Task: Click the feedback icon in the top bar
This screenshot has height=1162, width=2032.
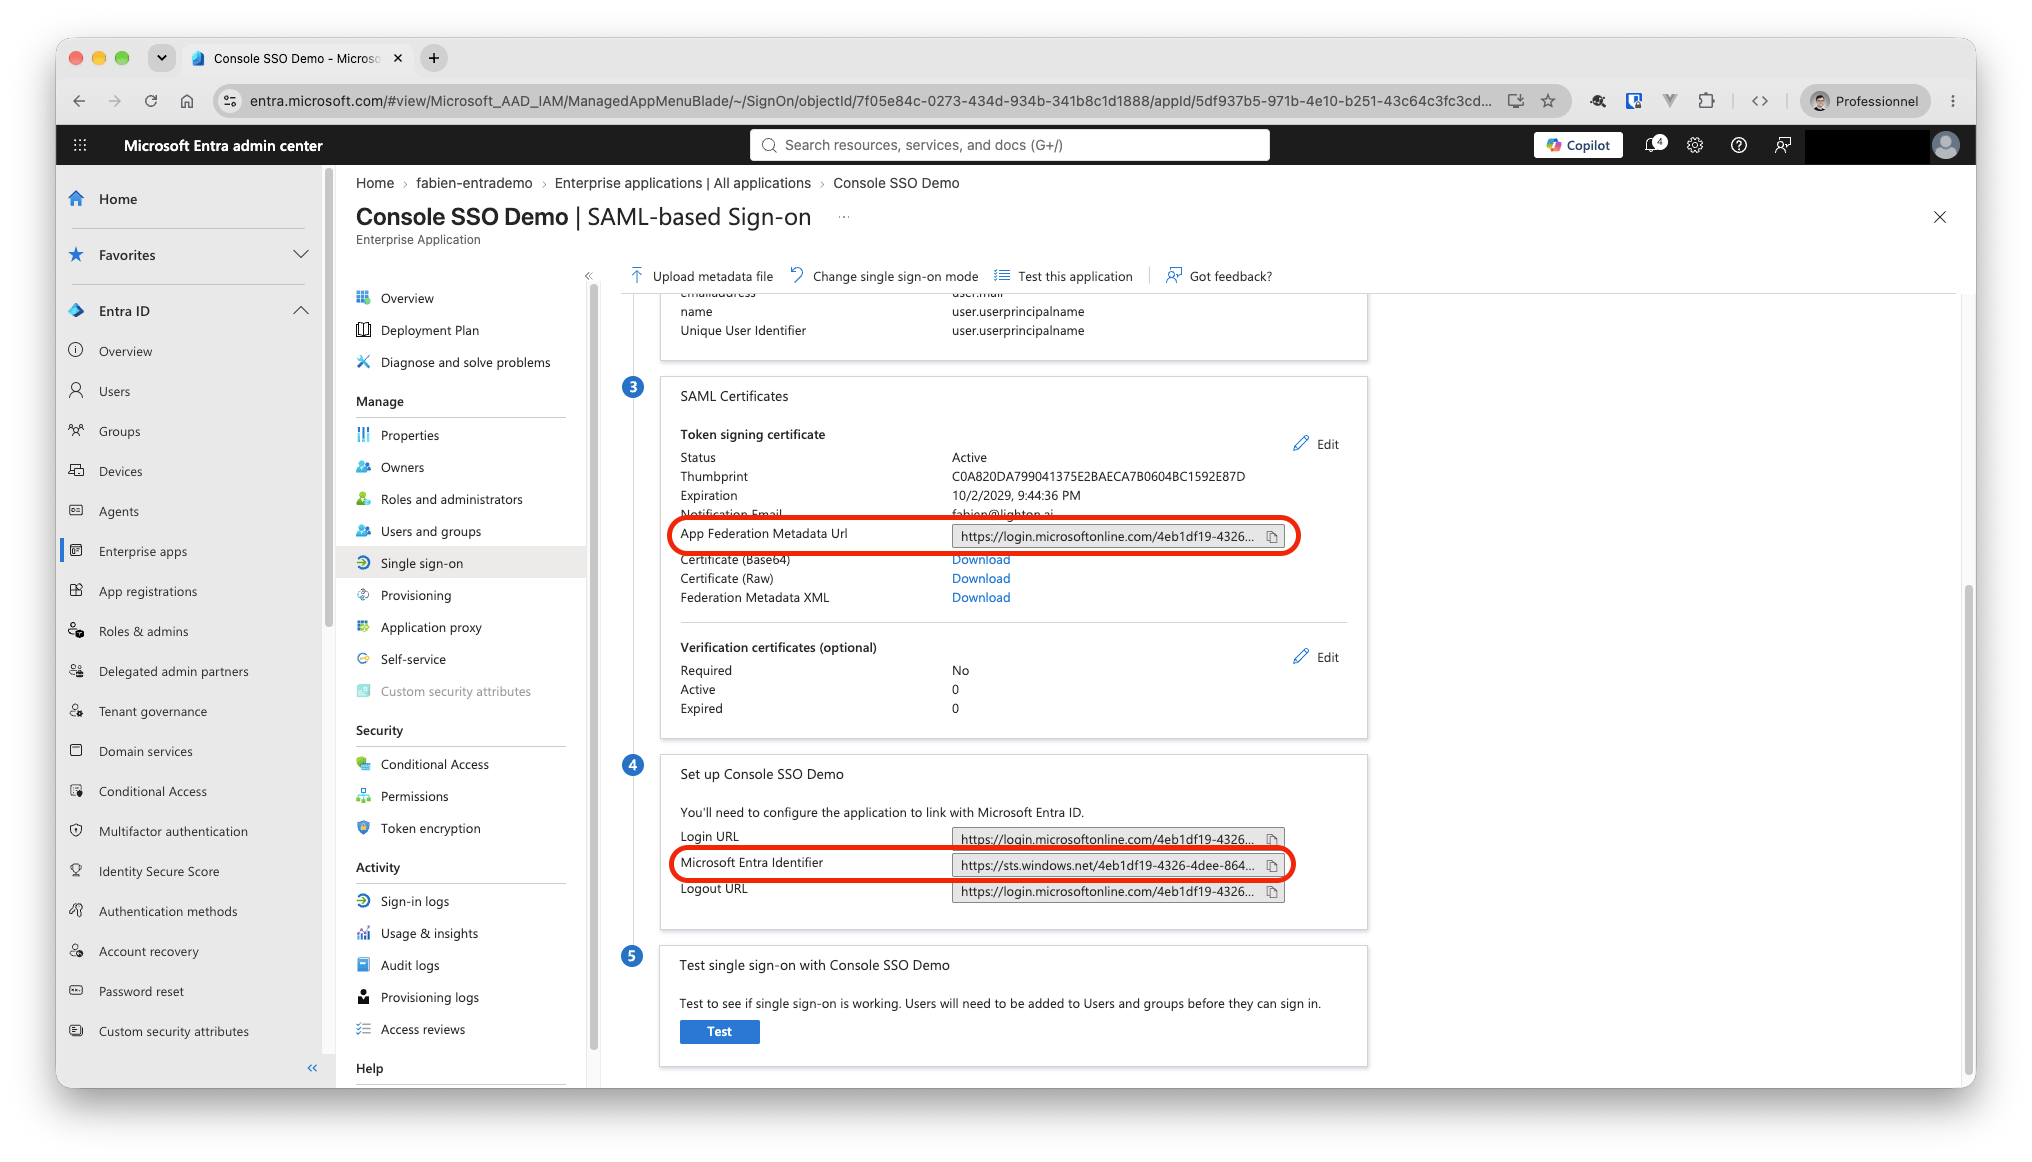Action: click(x=1783, y=145)
